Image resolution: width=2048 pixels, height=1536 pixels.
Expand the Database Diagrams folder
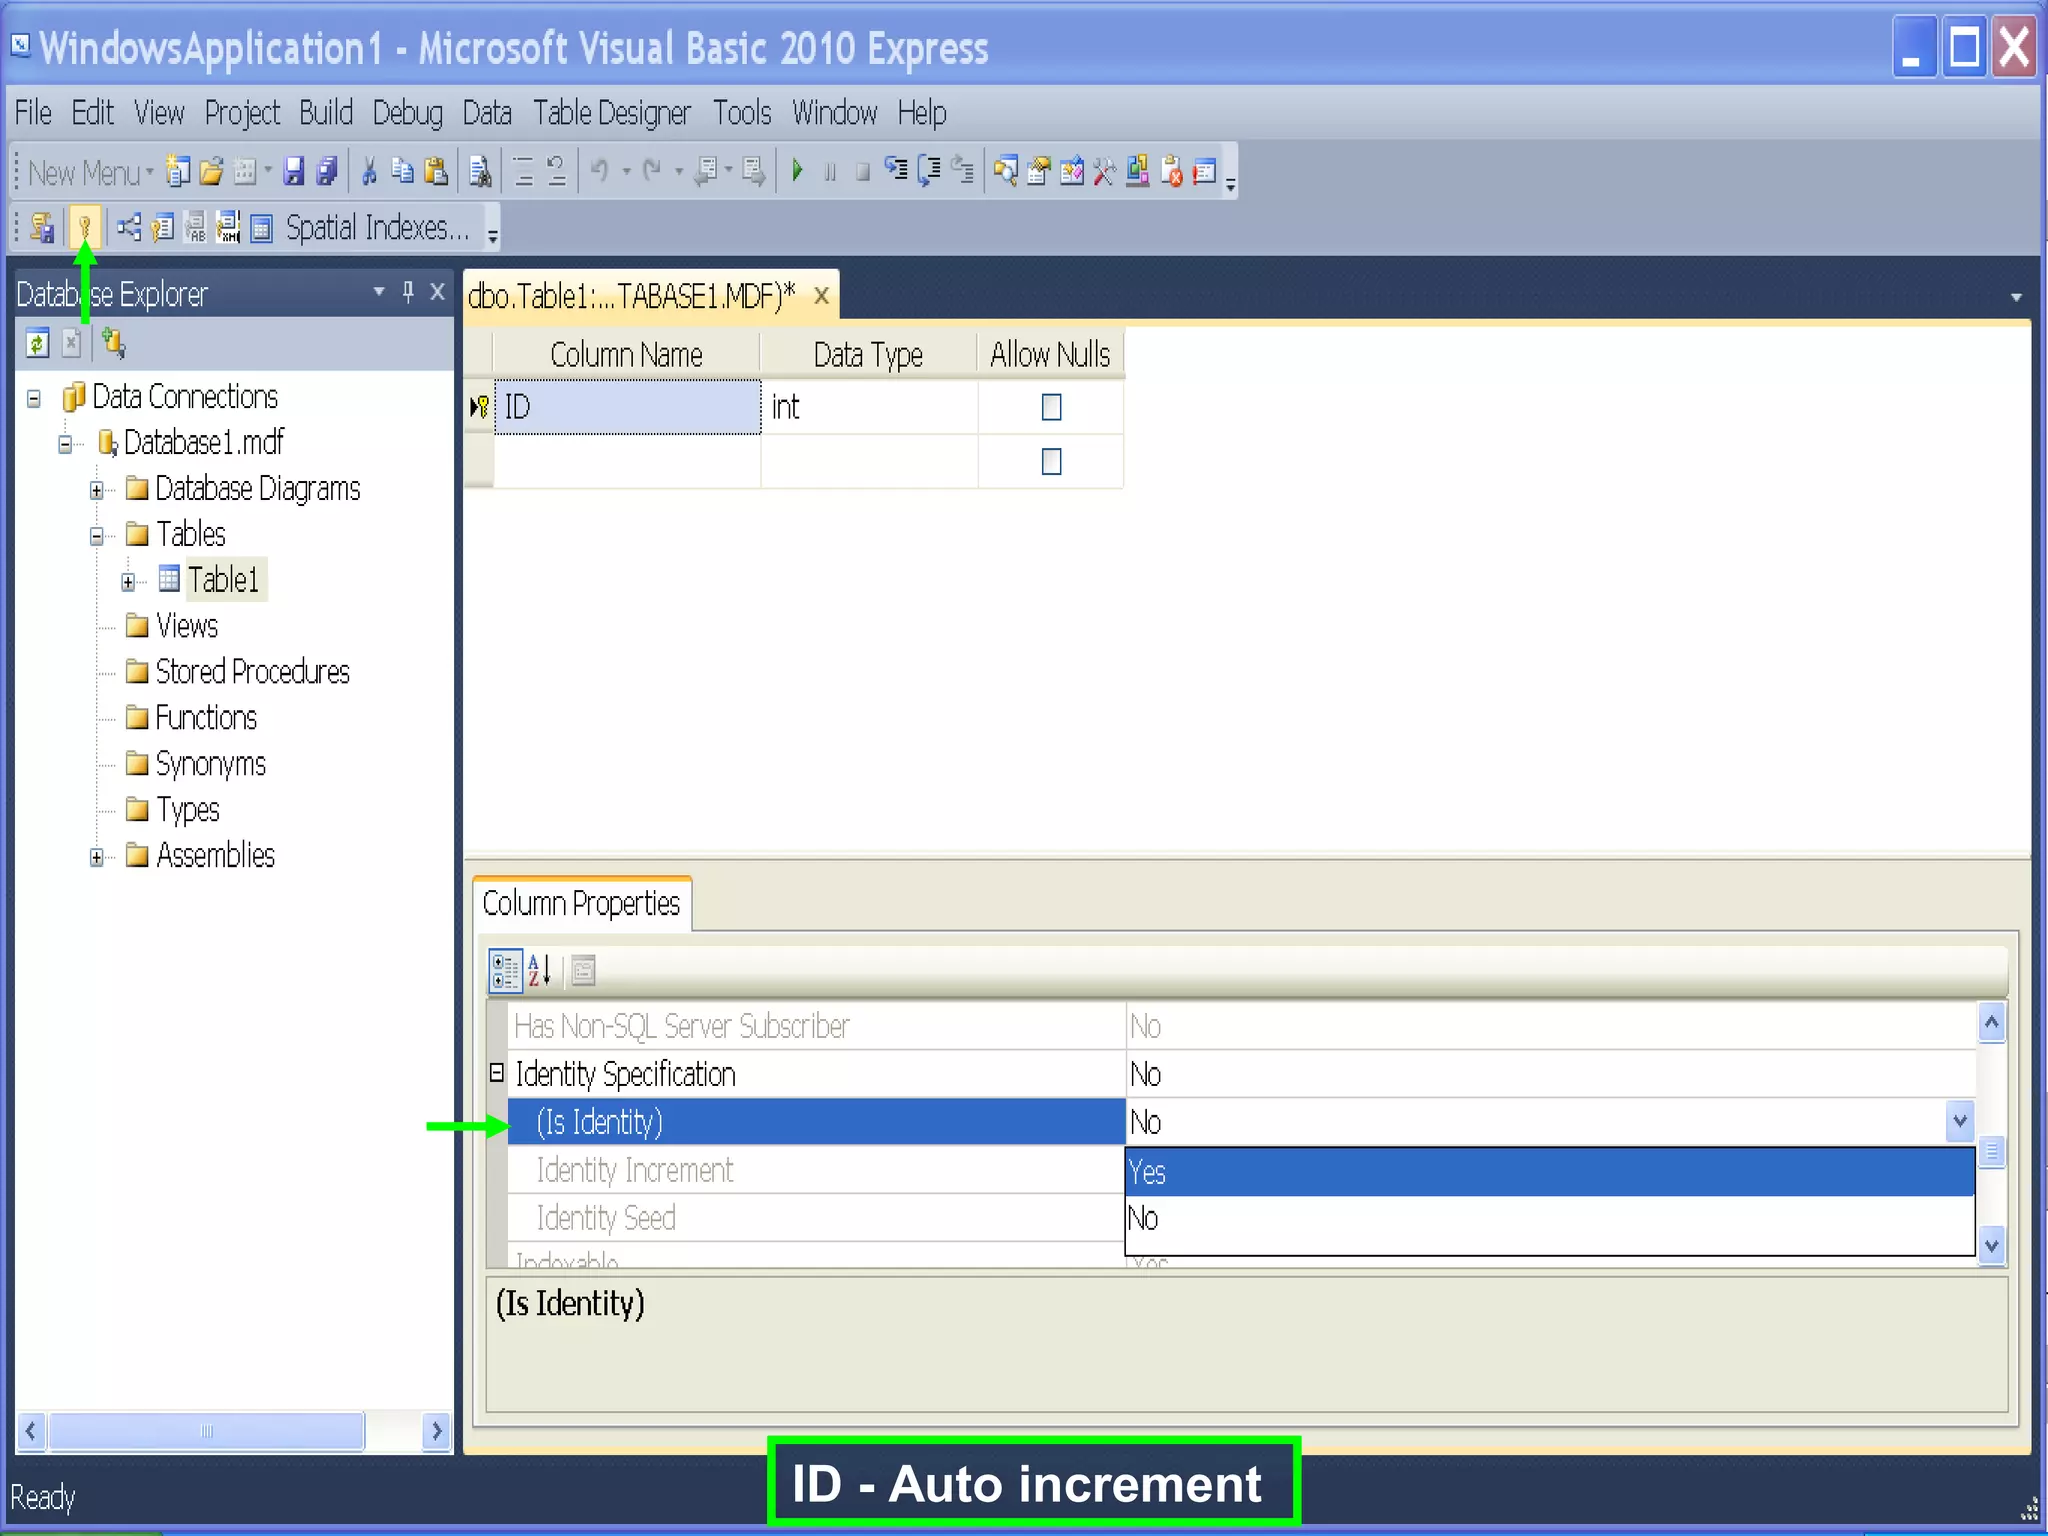click(97, 490)
